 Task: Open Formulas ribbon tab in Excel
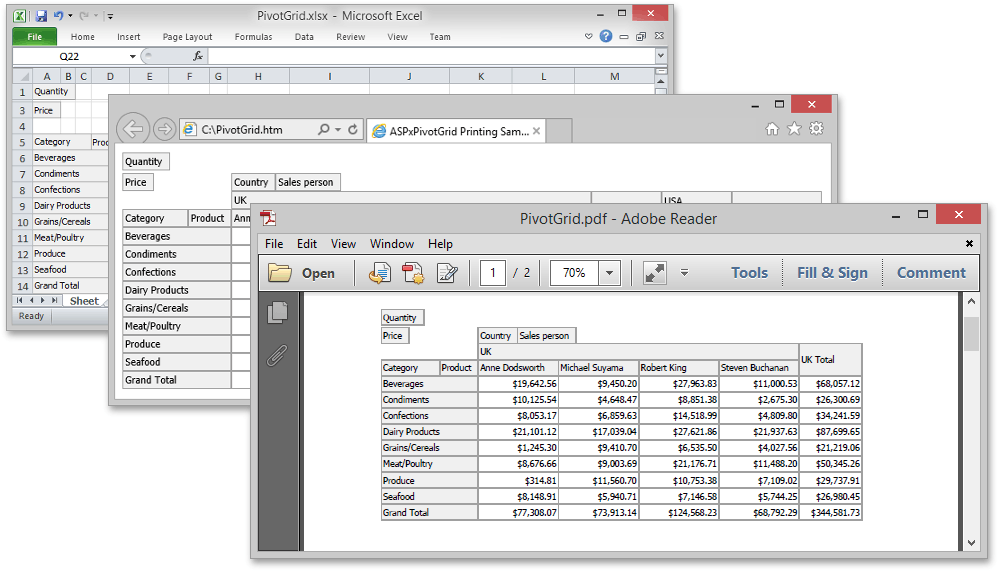tap(253, 37)
